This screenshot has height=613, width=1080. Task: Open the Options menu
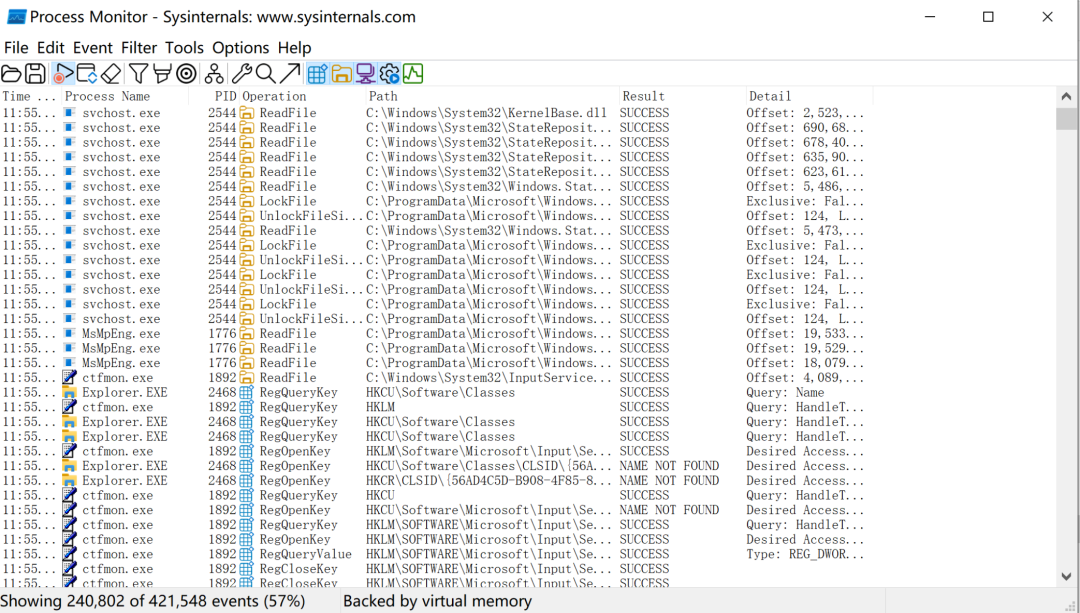(240, 48)
